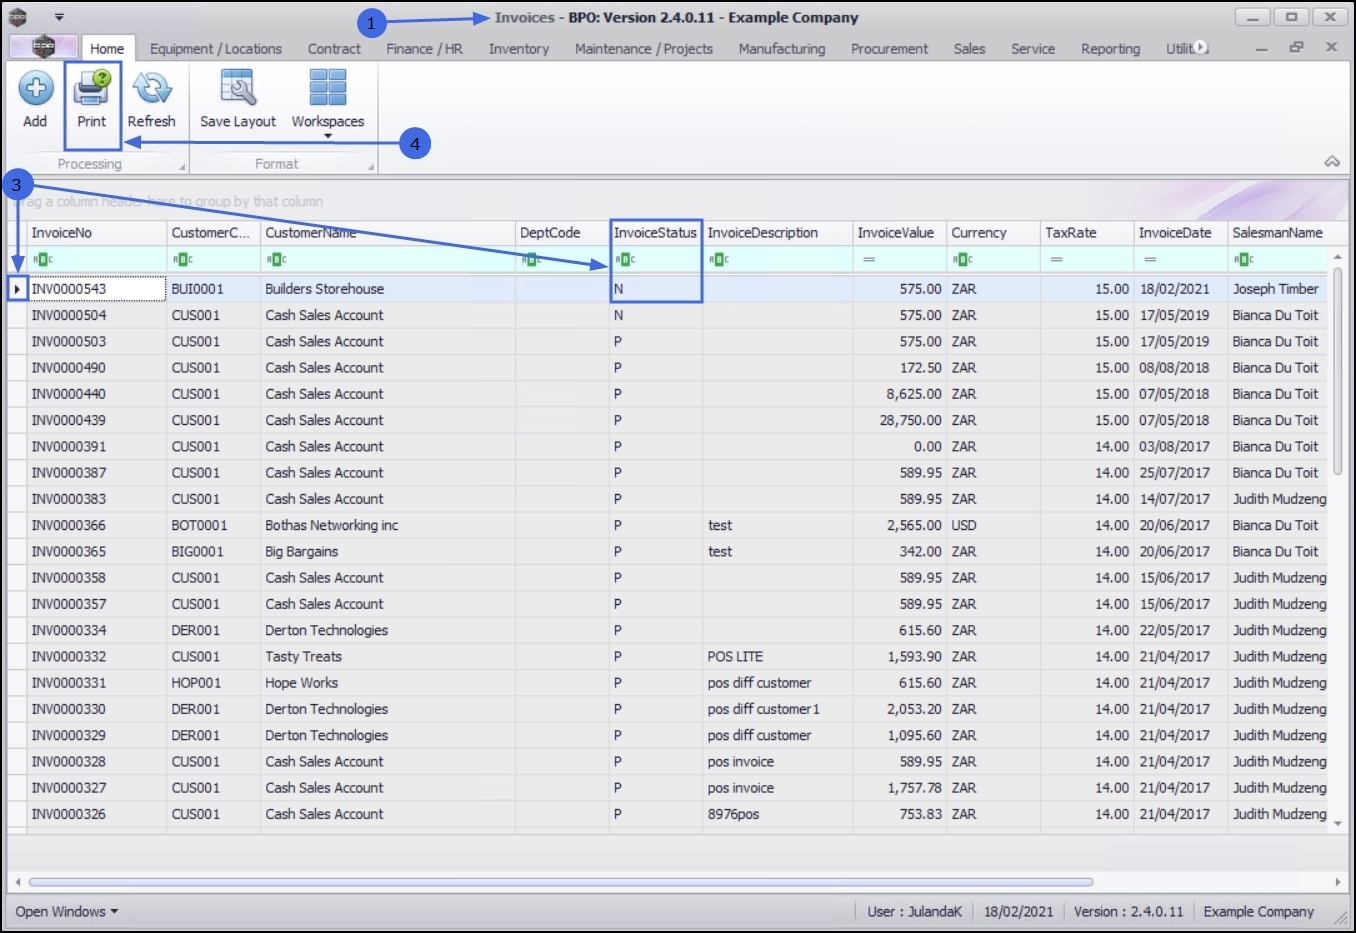Sort by the InvoiceDate column header
This screenshot has height=933, width=1356.
pos(1181,233)
